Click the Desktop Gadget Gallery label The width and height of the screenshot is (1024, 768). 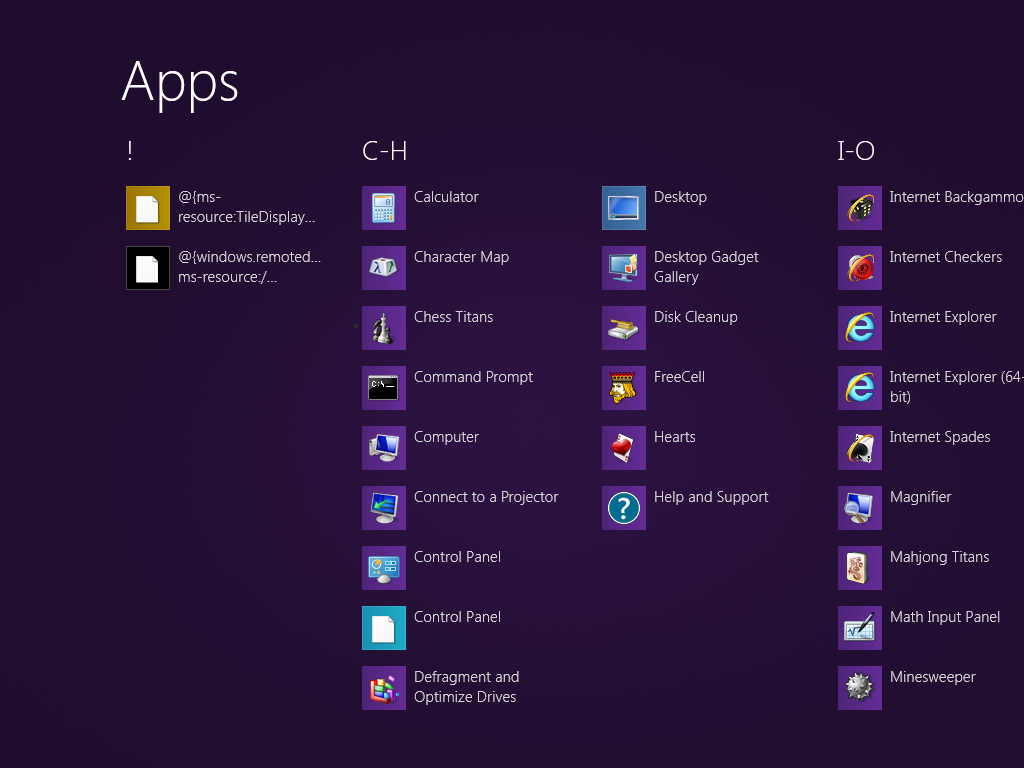pyautogui.click(x=706, y=267)
